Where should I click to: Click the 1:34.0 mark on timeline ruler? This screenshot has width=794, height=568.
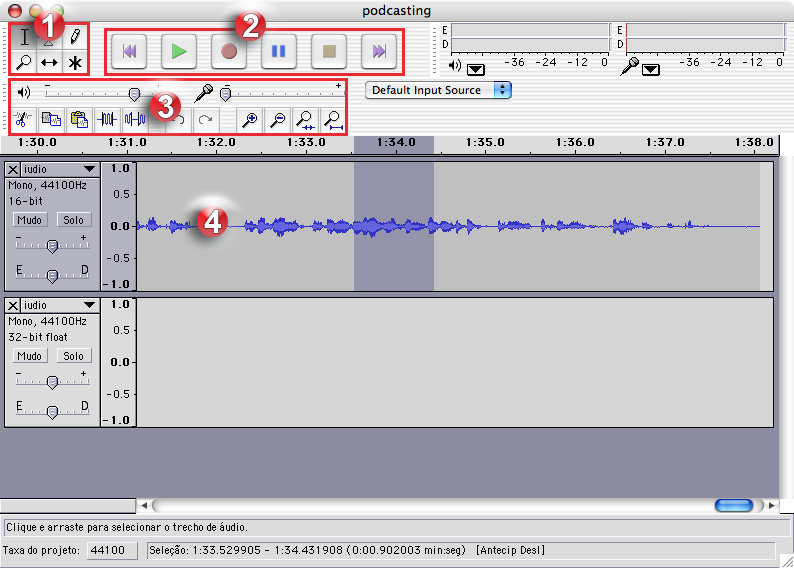pyautogui.click(x=396, y=142)
